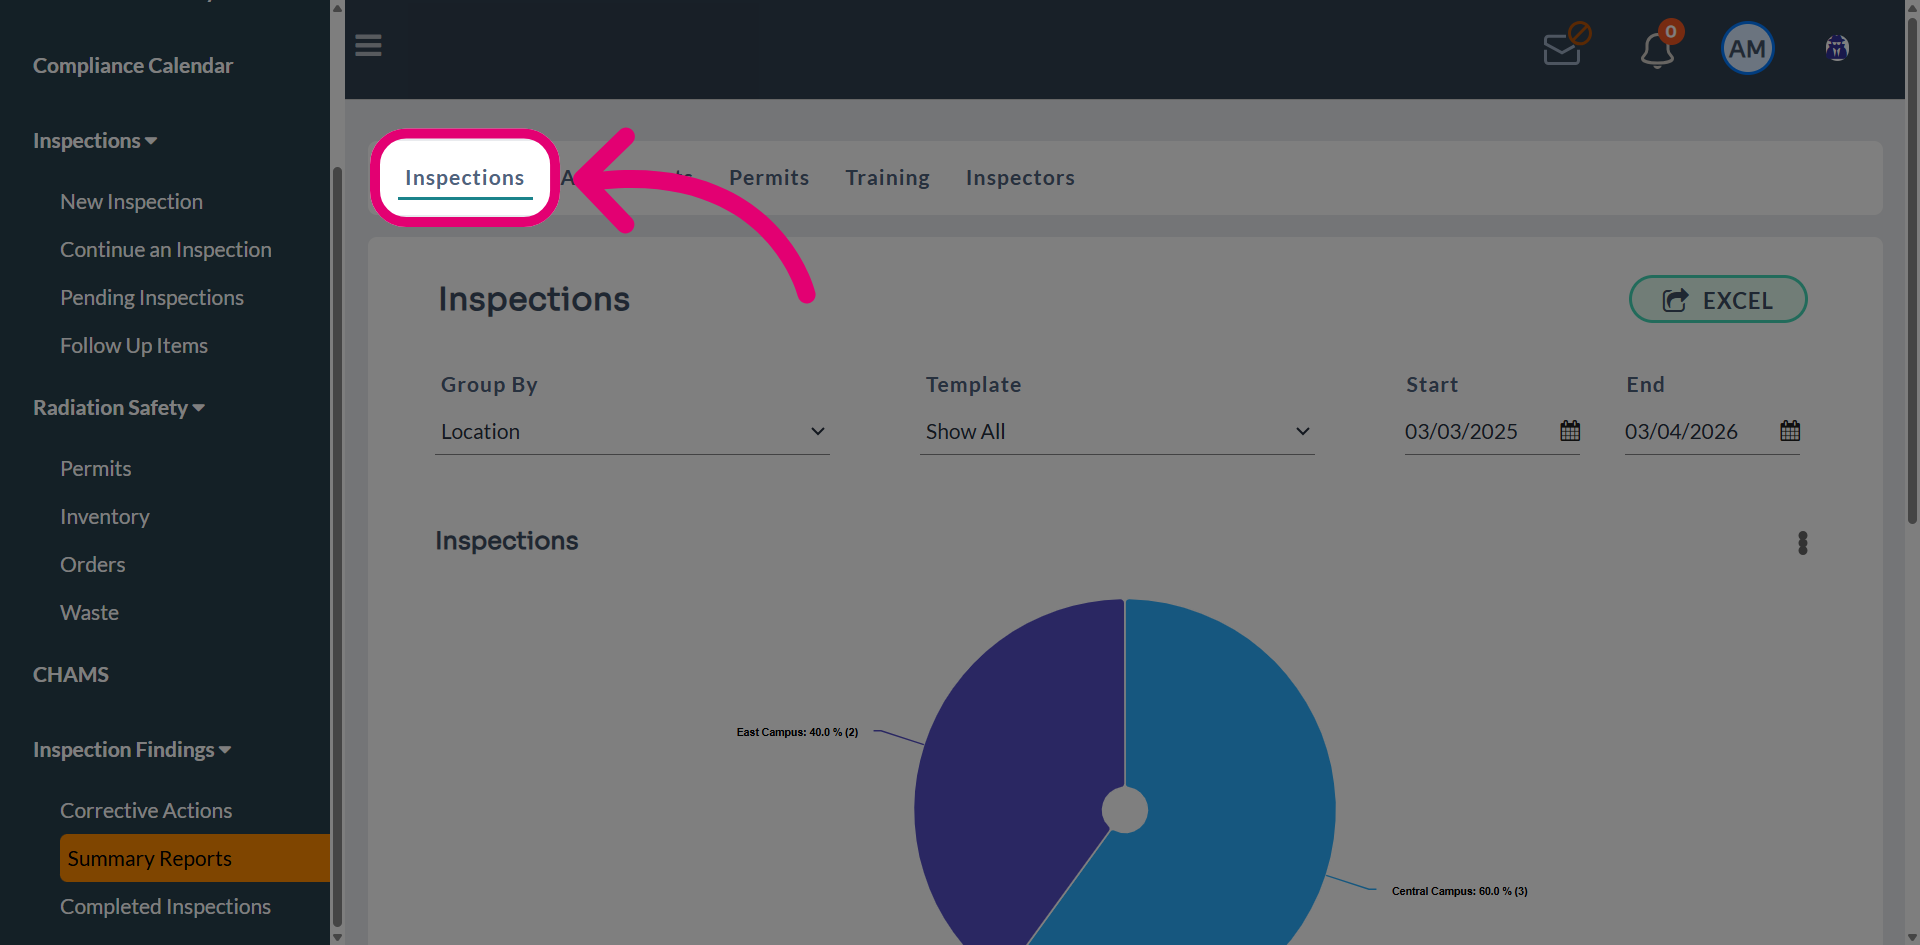Click the sidebar vertical scrollbar
The image size is (1920, 945).
(x=337, y=545)
